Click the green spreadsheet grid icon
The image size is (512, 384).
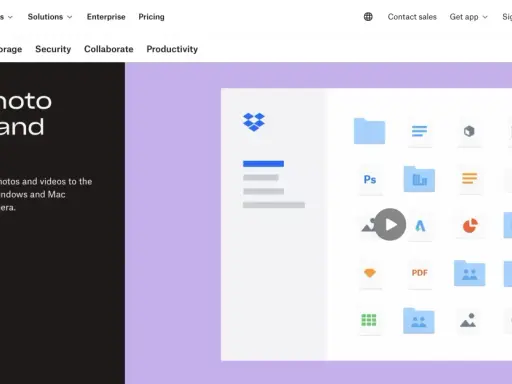pyautogui.click(x=369, y=320)
